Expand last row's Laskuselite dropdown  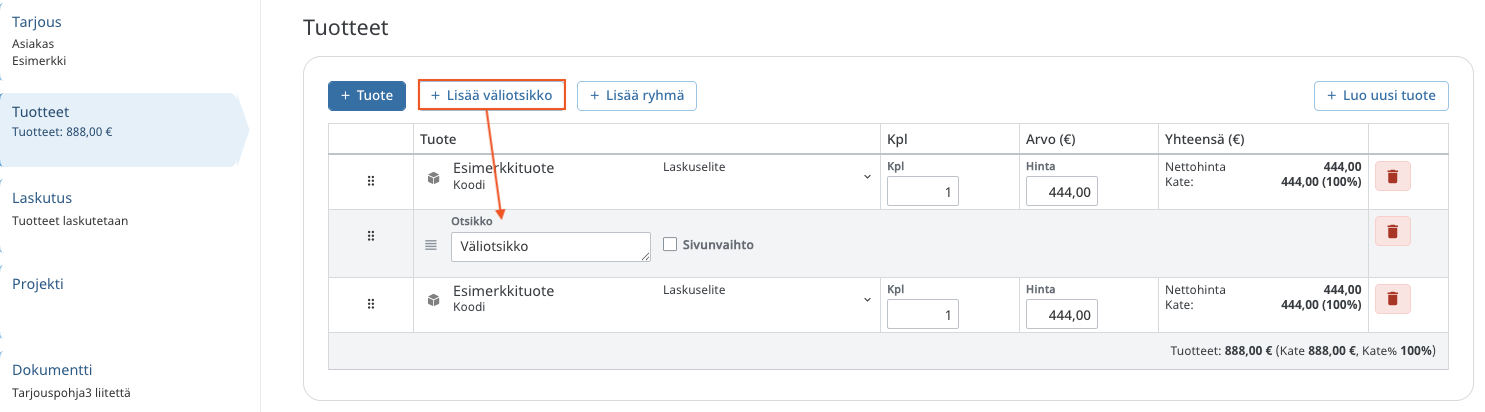pos(866,300)
